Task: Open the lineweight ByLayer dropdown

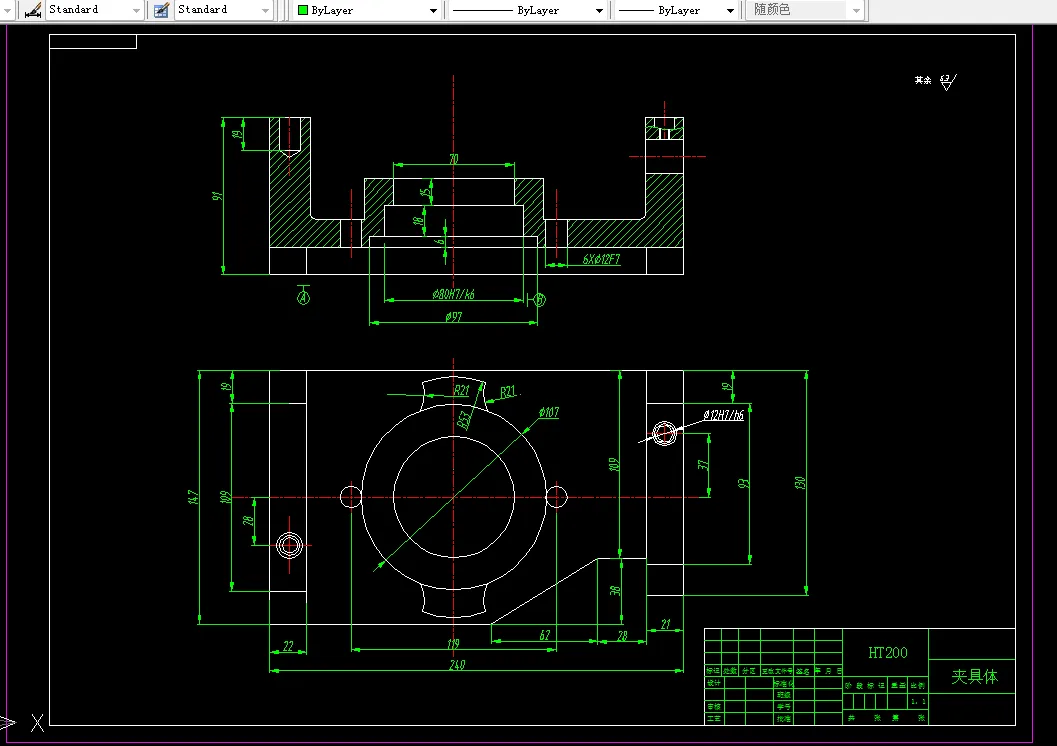Action: [x=676, y=10]
